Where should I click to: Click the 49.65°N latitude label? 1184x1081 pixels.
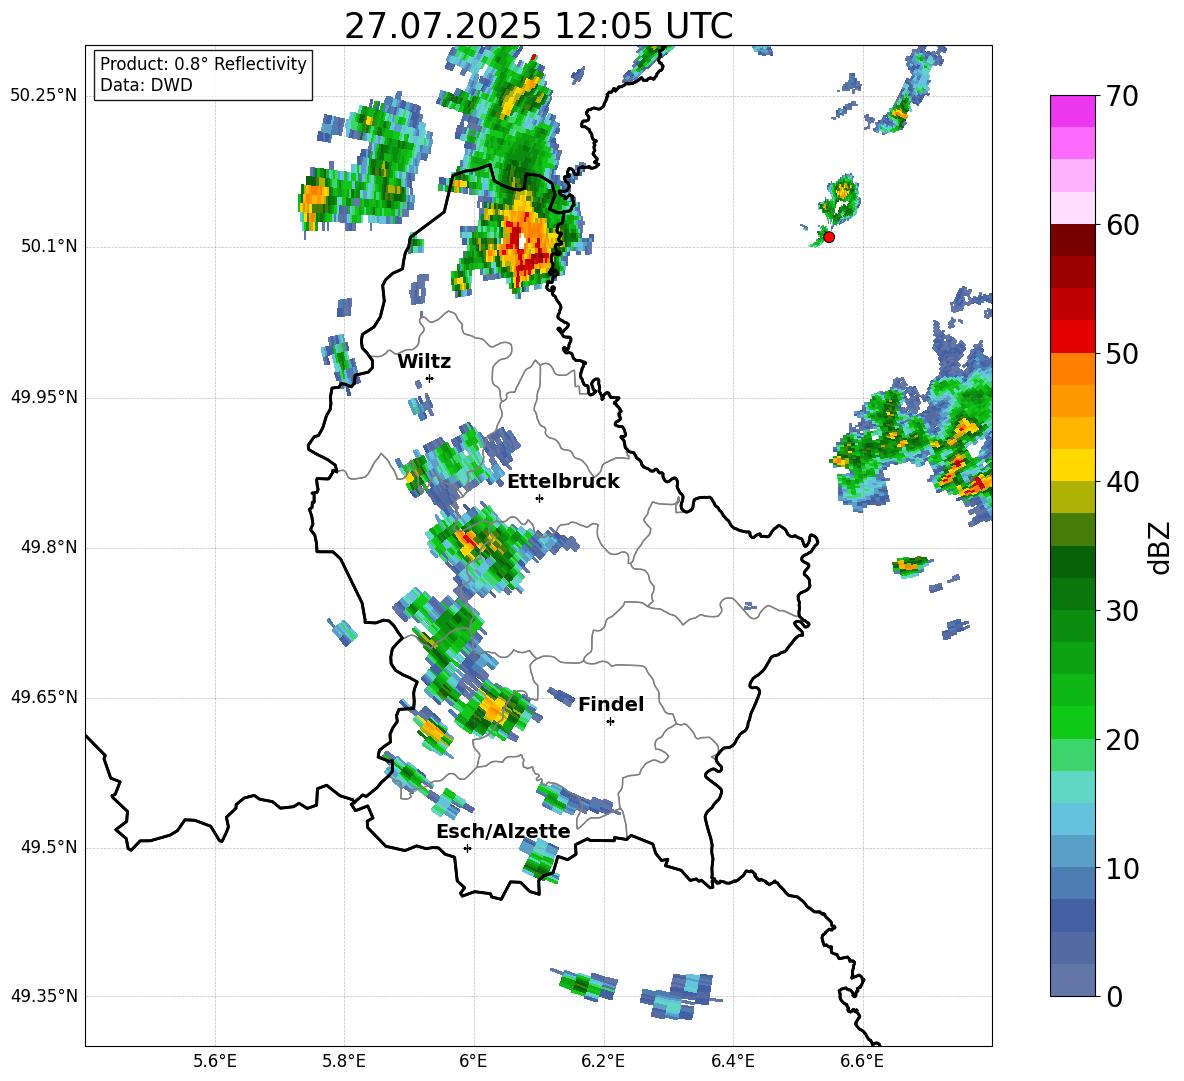point(44,697)
